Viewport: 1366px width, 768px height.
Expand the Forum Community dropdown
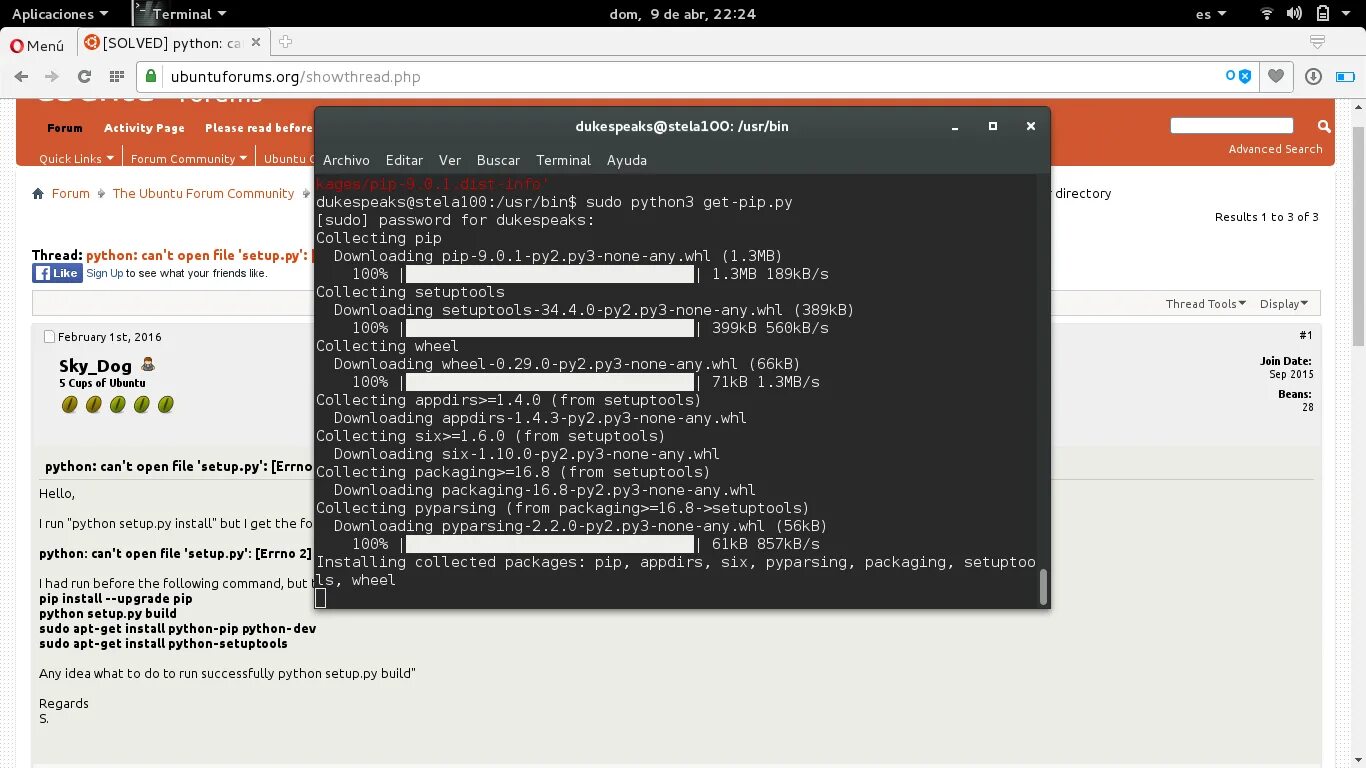[x=189, y=158]
